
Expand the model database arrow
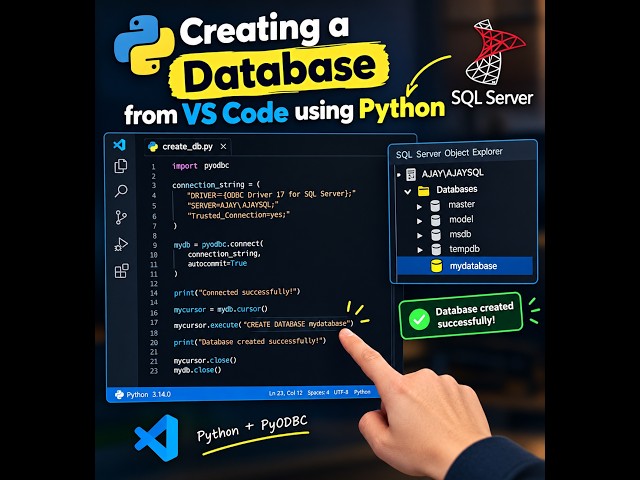419,221
